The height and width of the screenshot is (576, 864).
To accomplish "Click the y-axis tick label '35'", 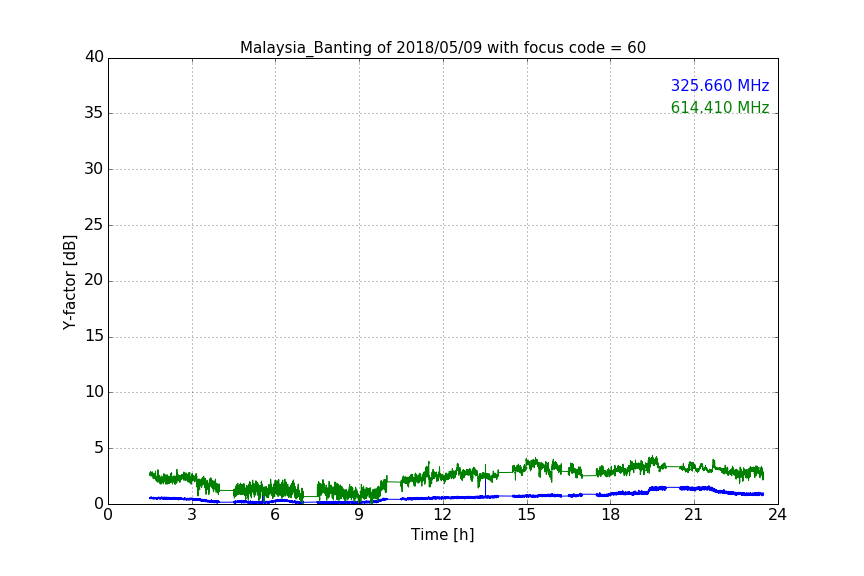I will coord(94,113).
